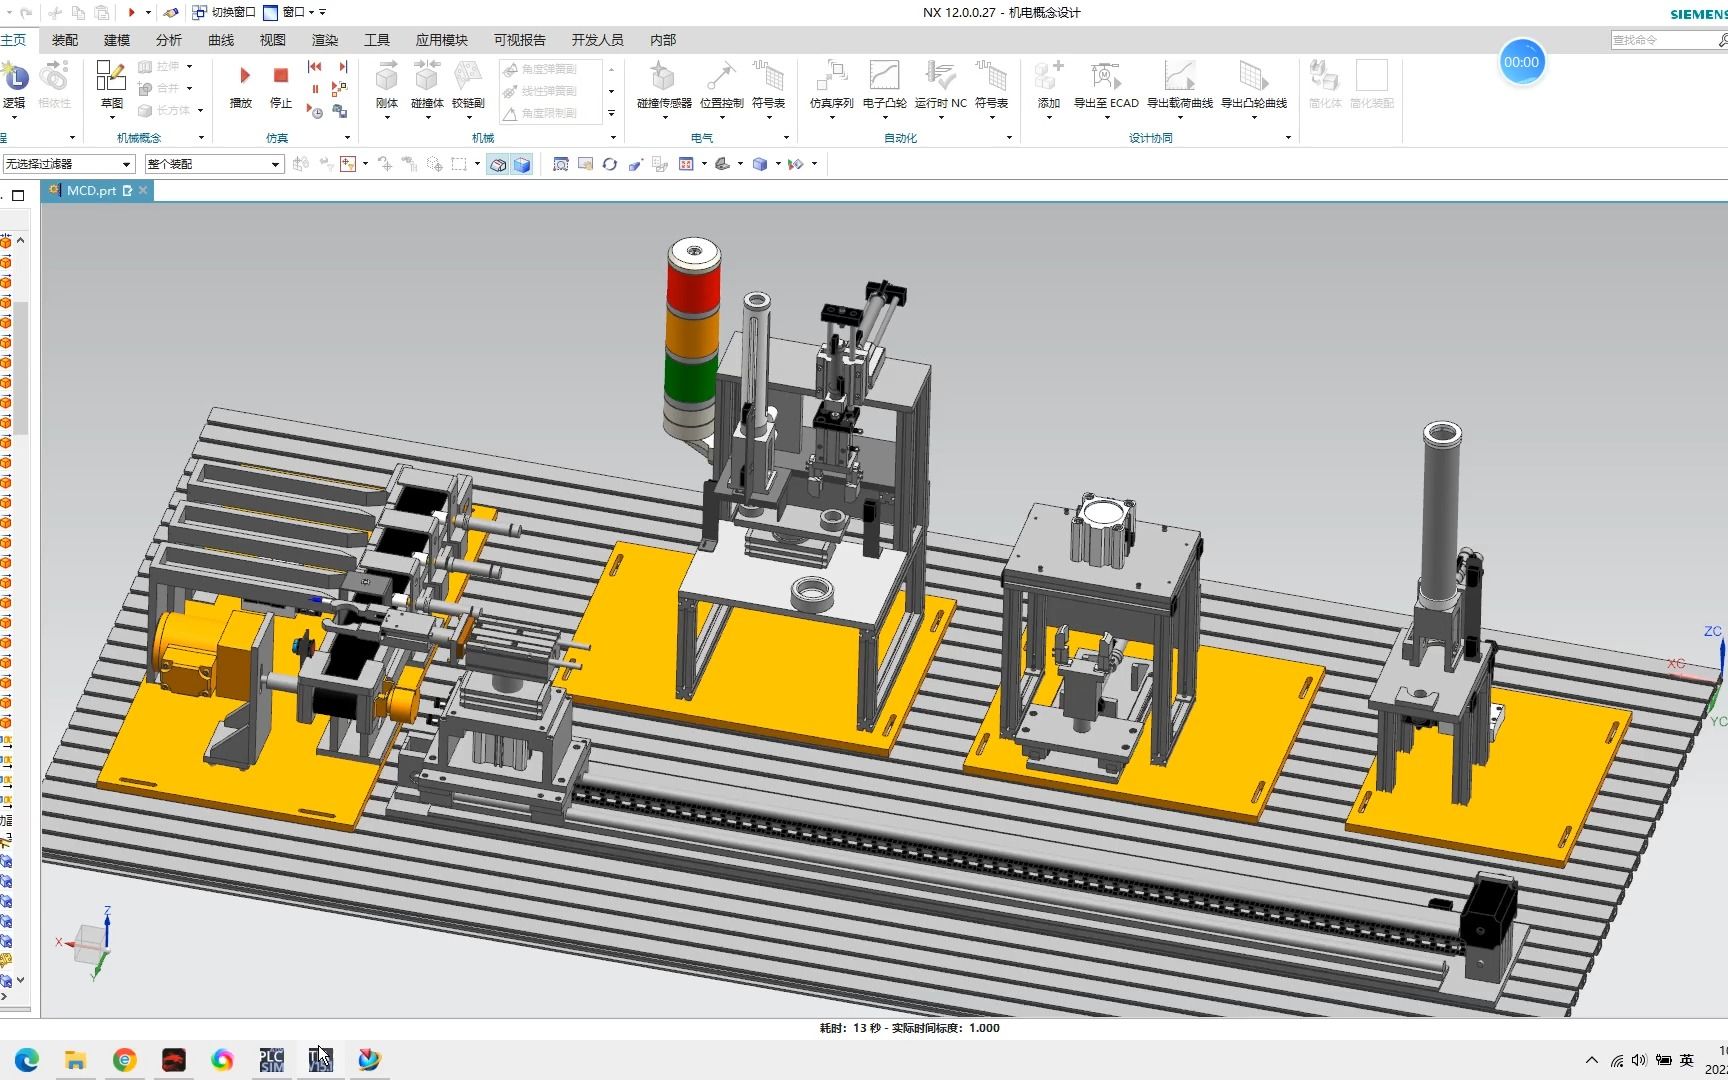Expand the 草图 sketch dropdown arrow
This screenshot has width=1728, height=1080.
111,118
